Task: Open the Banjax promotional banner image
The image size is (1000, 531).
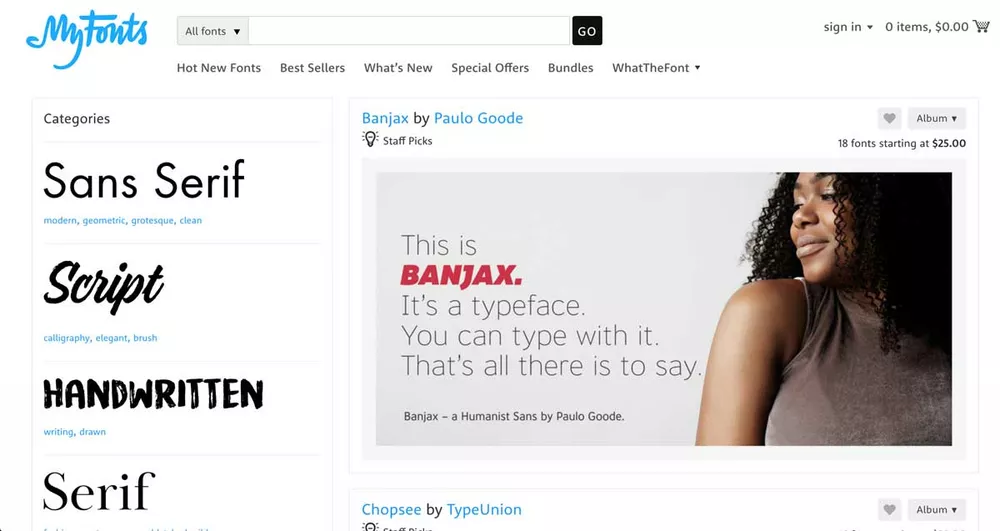Action: (x=663, y=309)
